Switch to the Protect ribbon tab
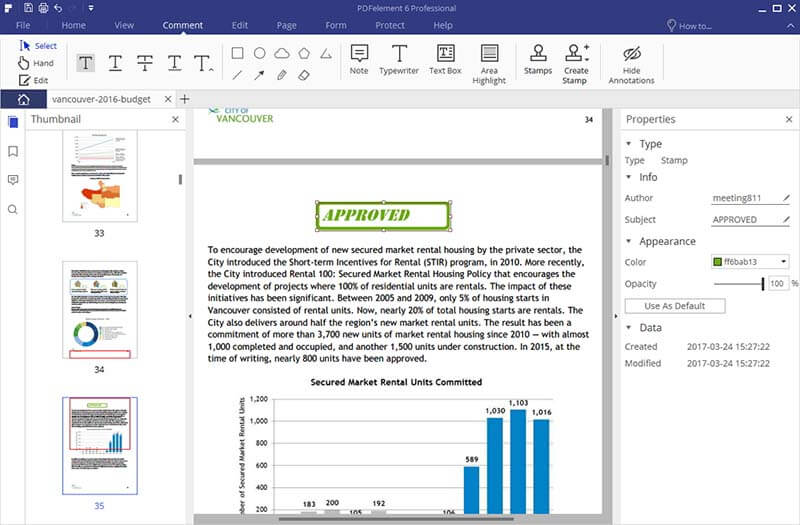 (x=390, y=25)
